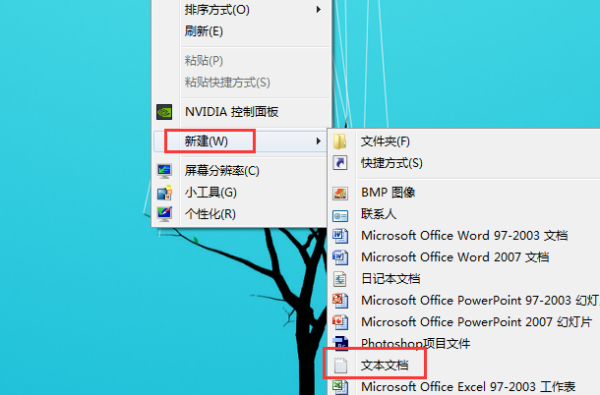Click the gadgets (小工具) icon
The image size is (600, 395).
point(164,192)
